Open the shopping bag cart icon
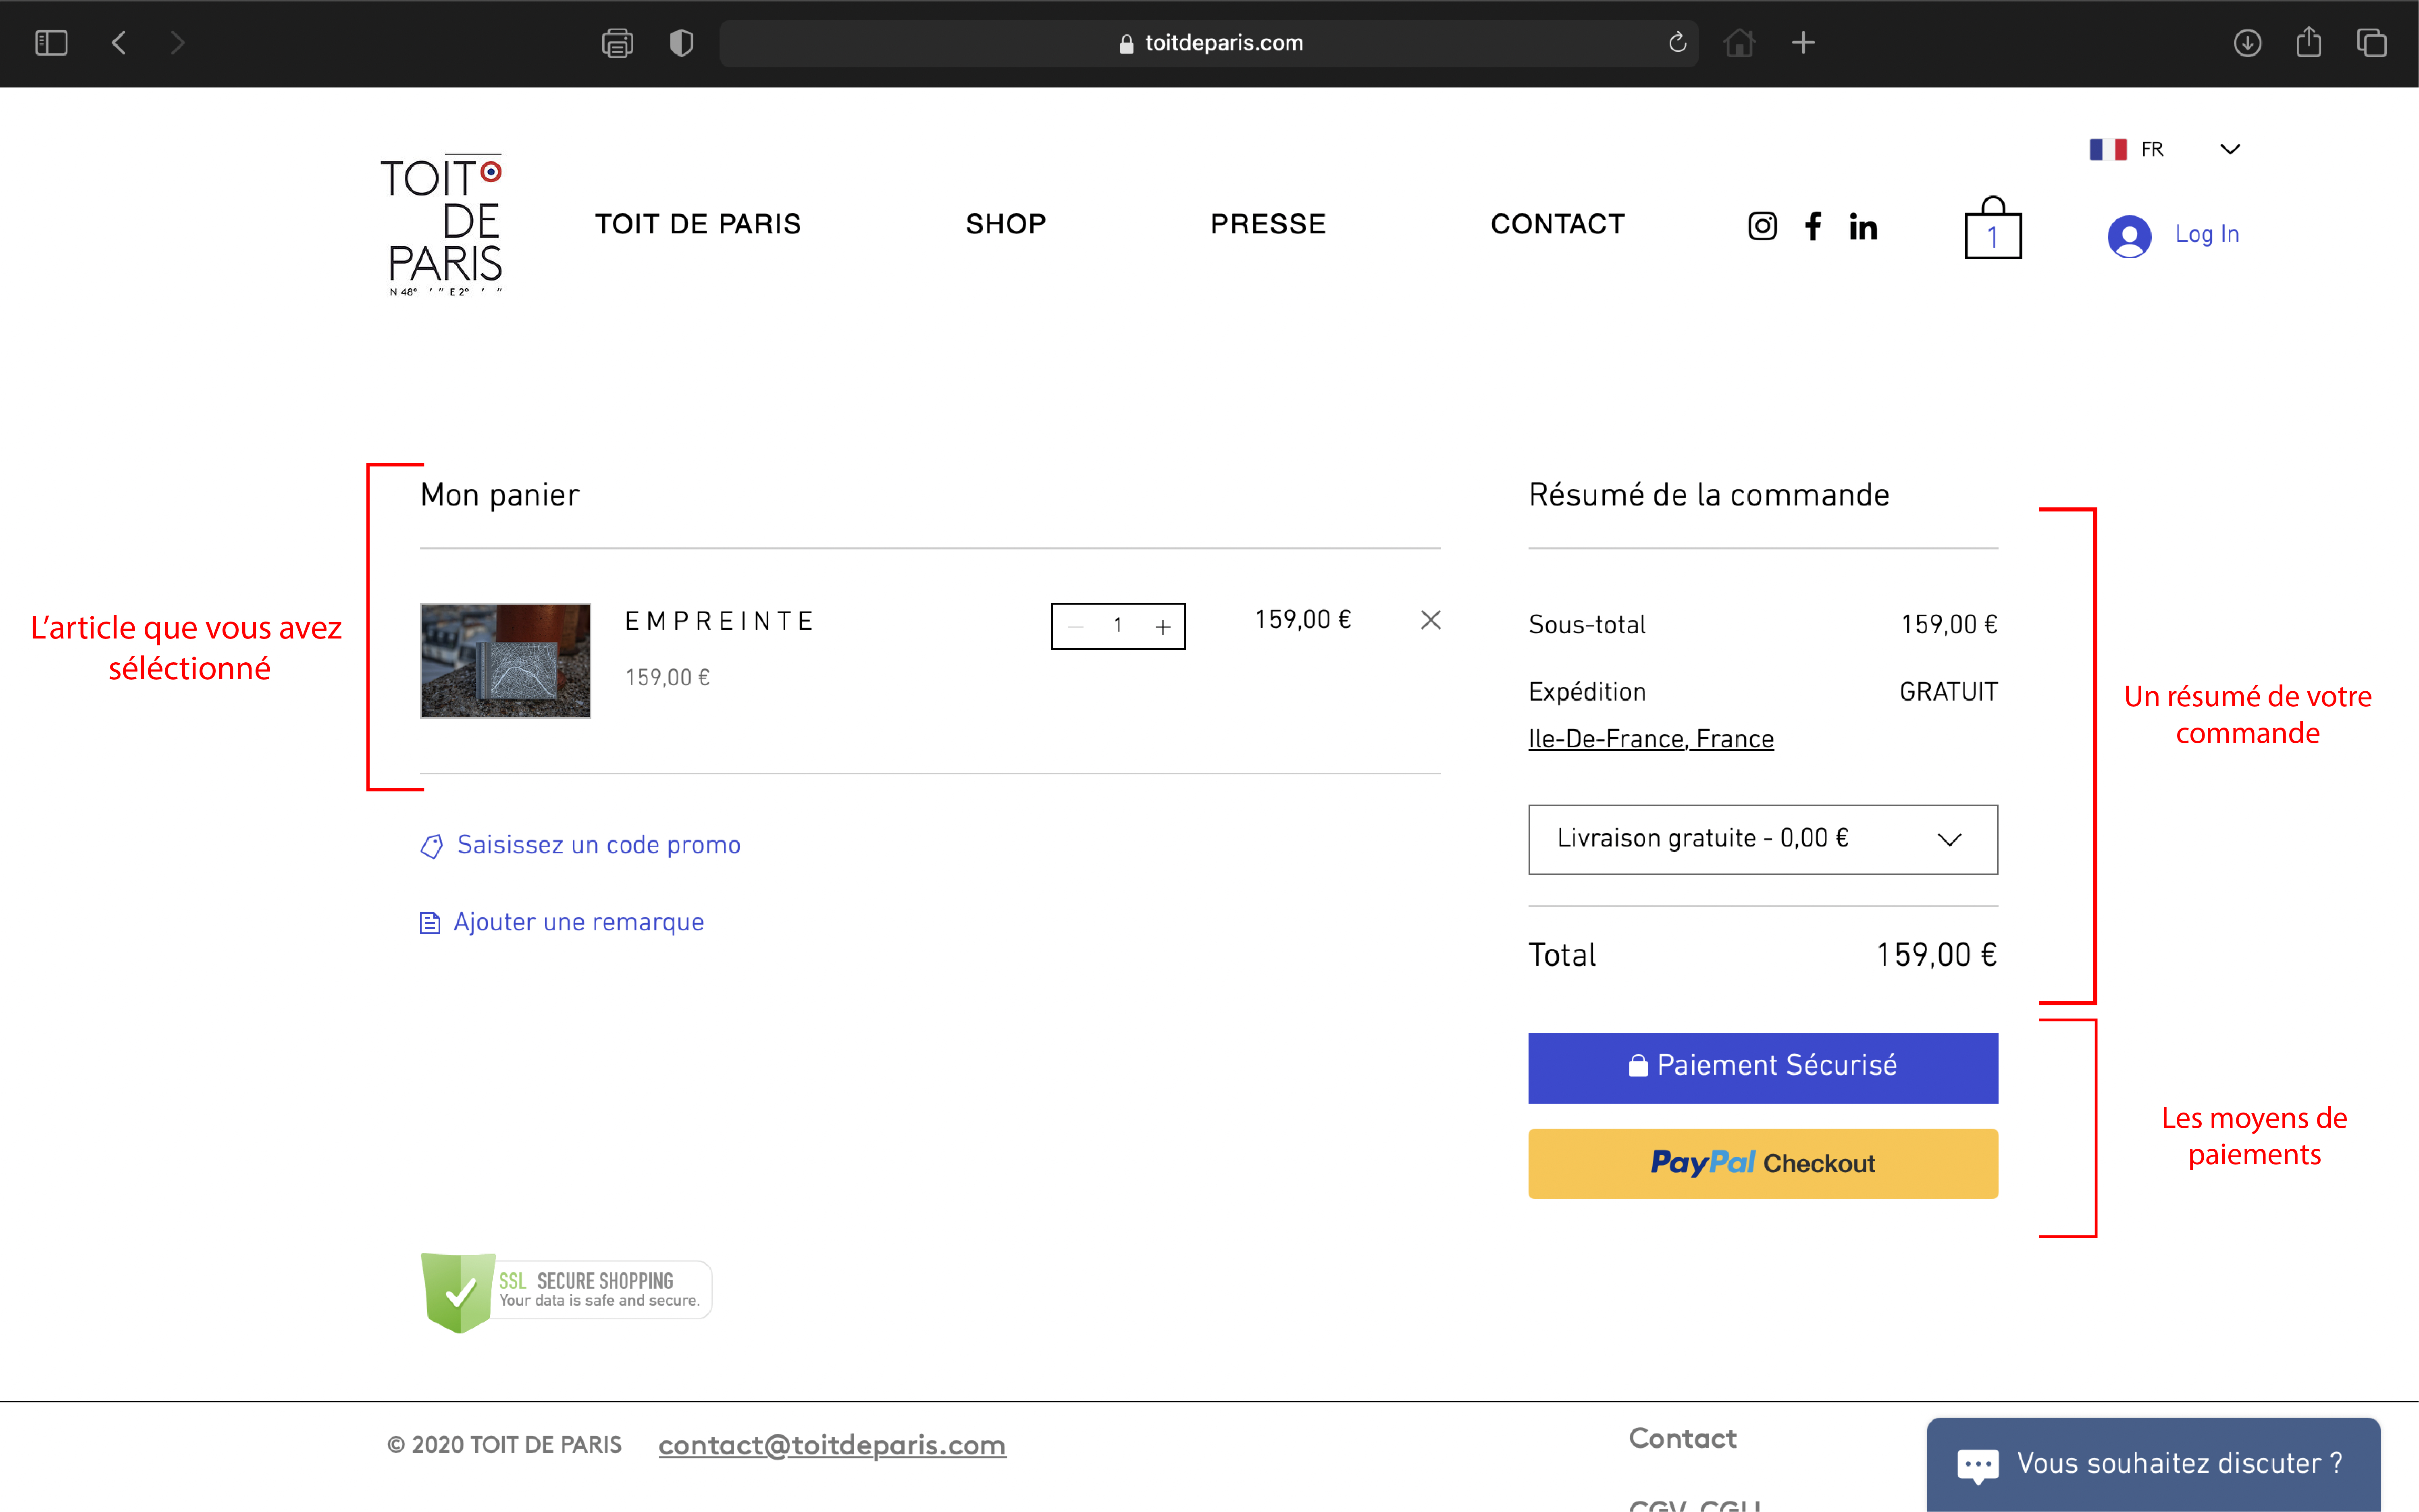This screenshot has width=2419, height=1512. 1993,228
